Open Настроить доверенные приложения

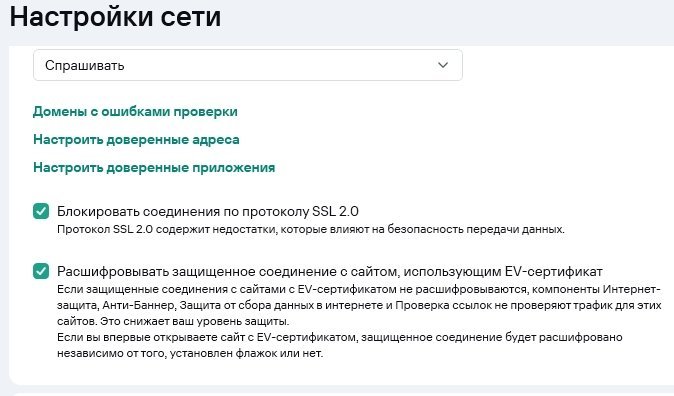(x=154, y=168)
